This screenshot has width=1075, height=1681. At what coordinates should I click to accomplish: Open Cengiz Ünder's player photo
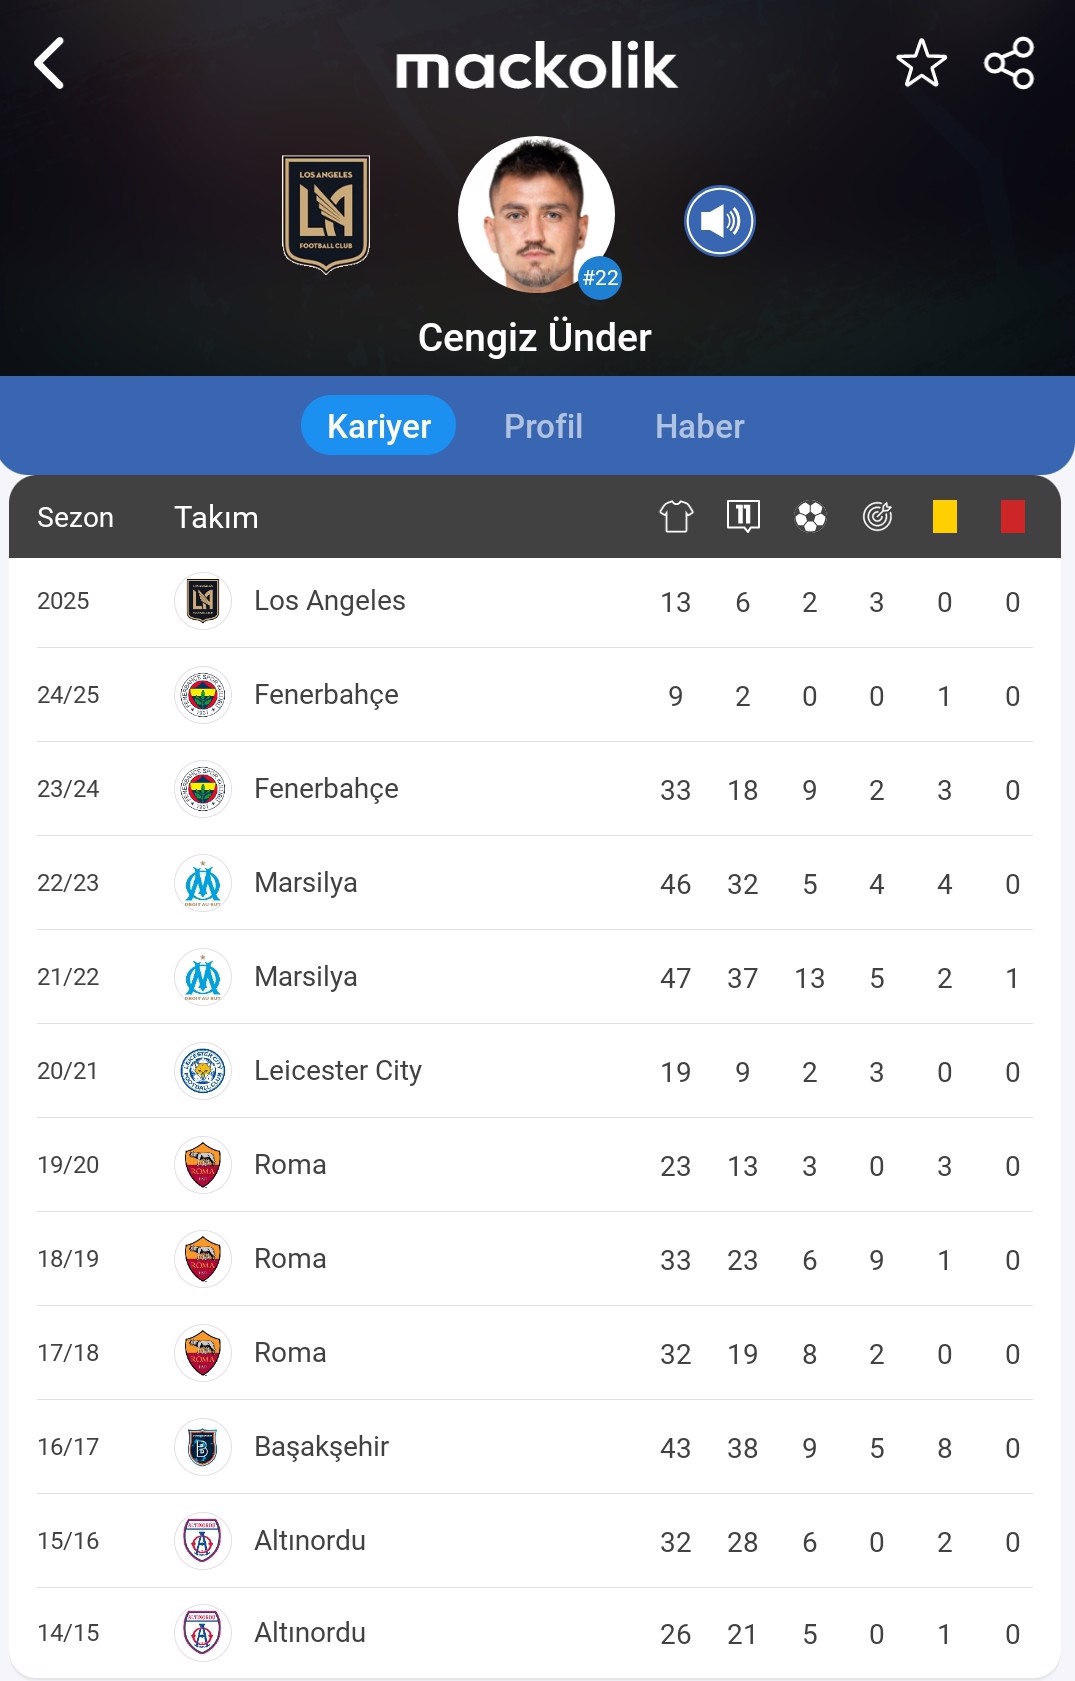tap(536, 214)
